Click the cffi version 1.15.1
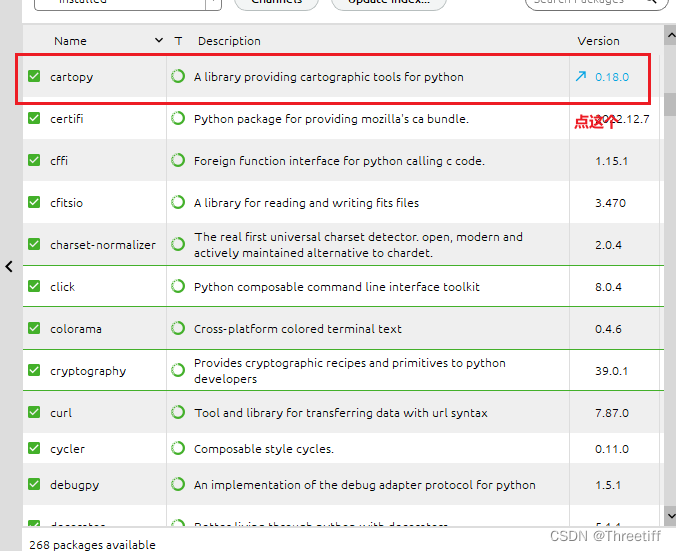The image size is (676, 551). [x=611, y=161]
